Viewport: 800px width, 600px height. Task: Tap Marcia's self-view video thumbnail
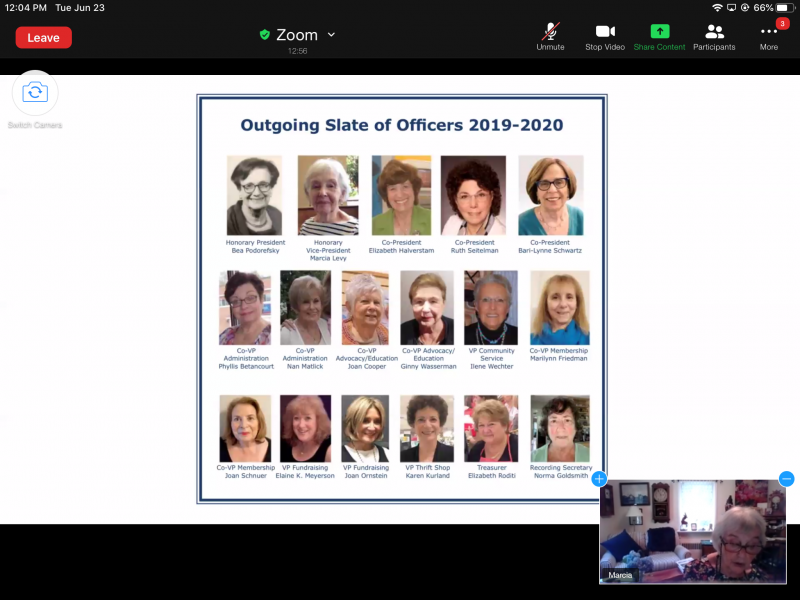pyautogui.click(x=692, y=531)
